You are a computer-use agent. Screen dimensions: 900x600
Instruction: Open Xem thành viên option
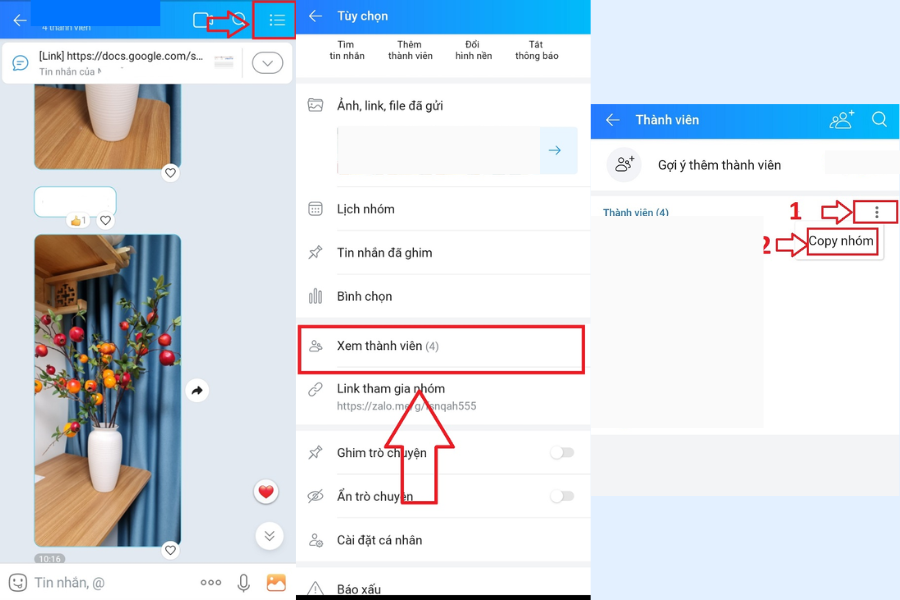(440, 347)
